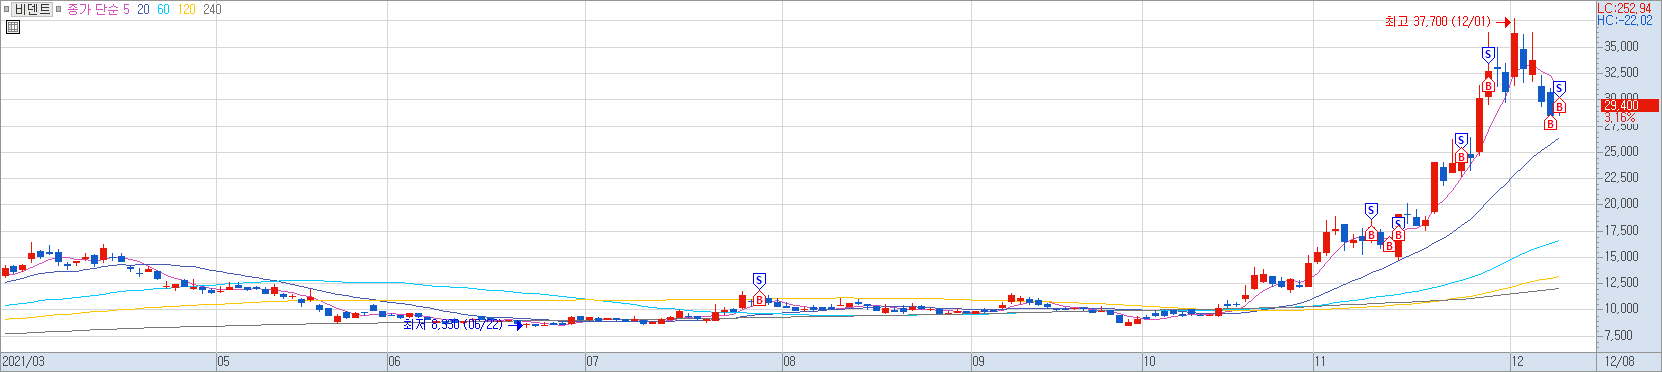Image resolution: width=1662 pixels, height=372 pixels.
Task: Click the 12 month axis label
Action: pos(1517,361)
